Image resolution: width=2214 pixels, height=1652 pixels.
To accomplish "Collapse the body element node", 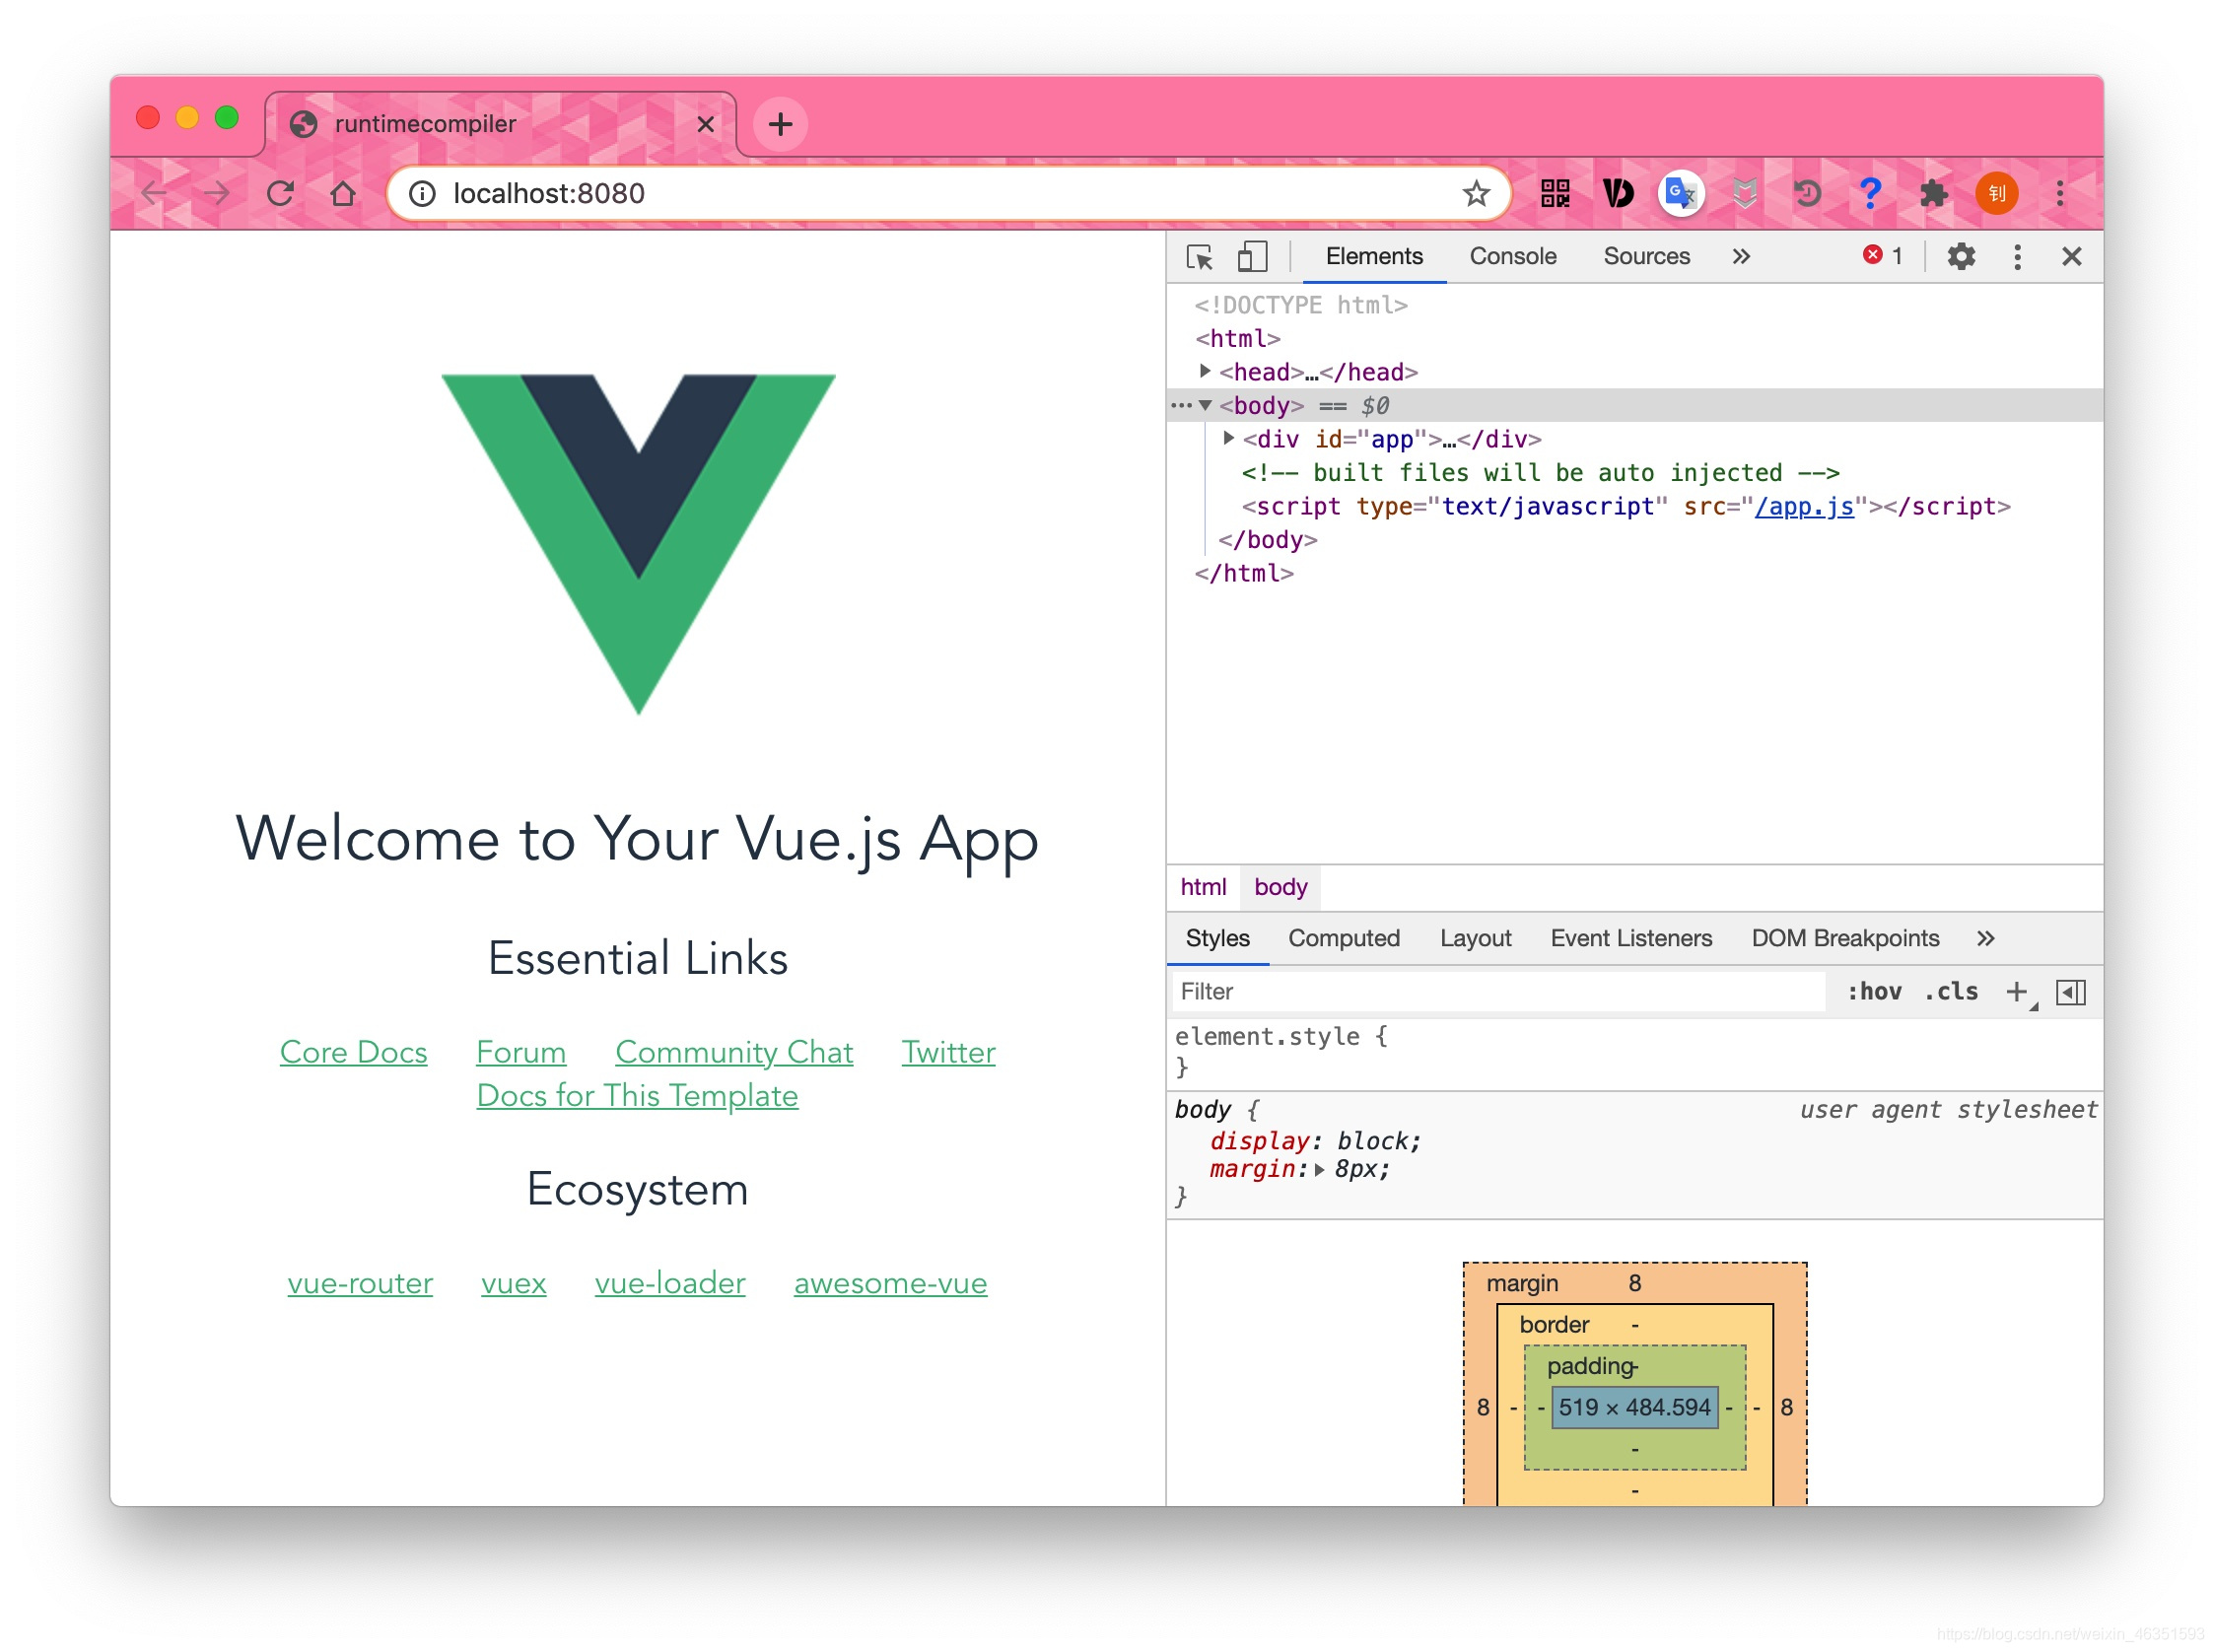I will [x=1205, y=405].
